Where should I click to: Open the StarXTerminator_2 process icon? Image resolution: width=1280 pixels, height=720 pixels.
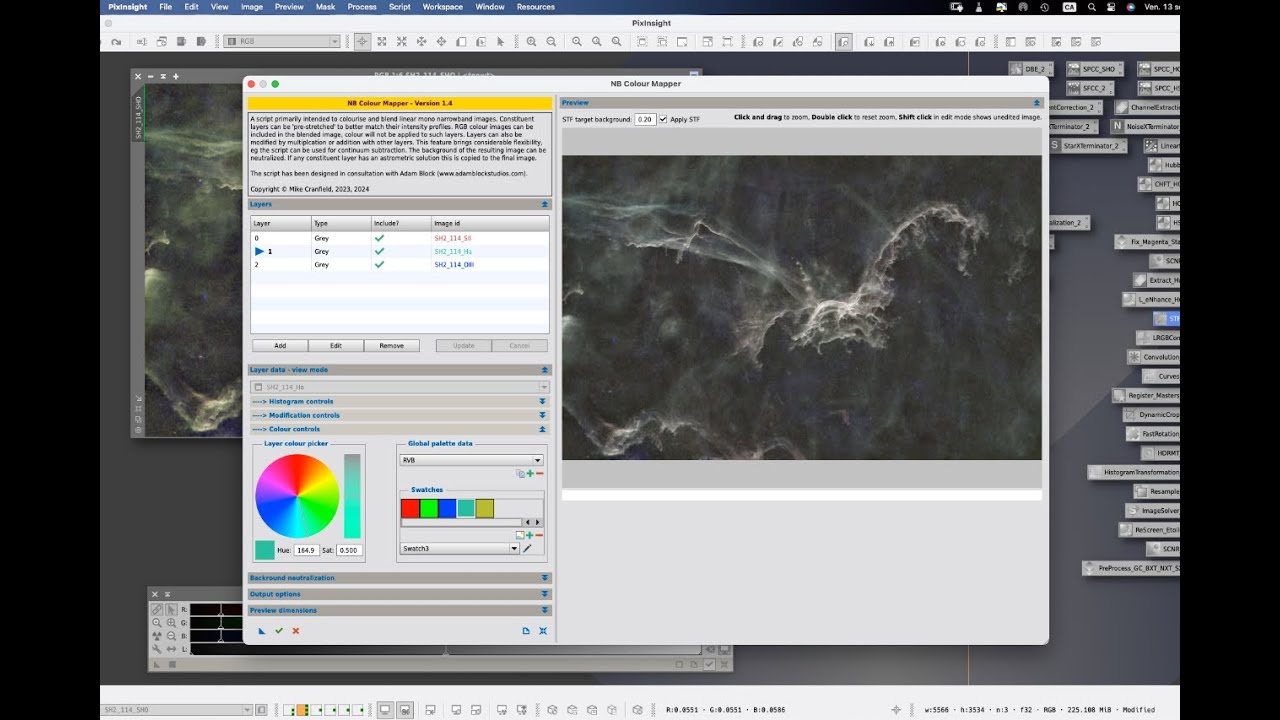pos(1087,145)
